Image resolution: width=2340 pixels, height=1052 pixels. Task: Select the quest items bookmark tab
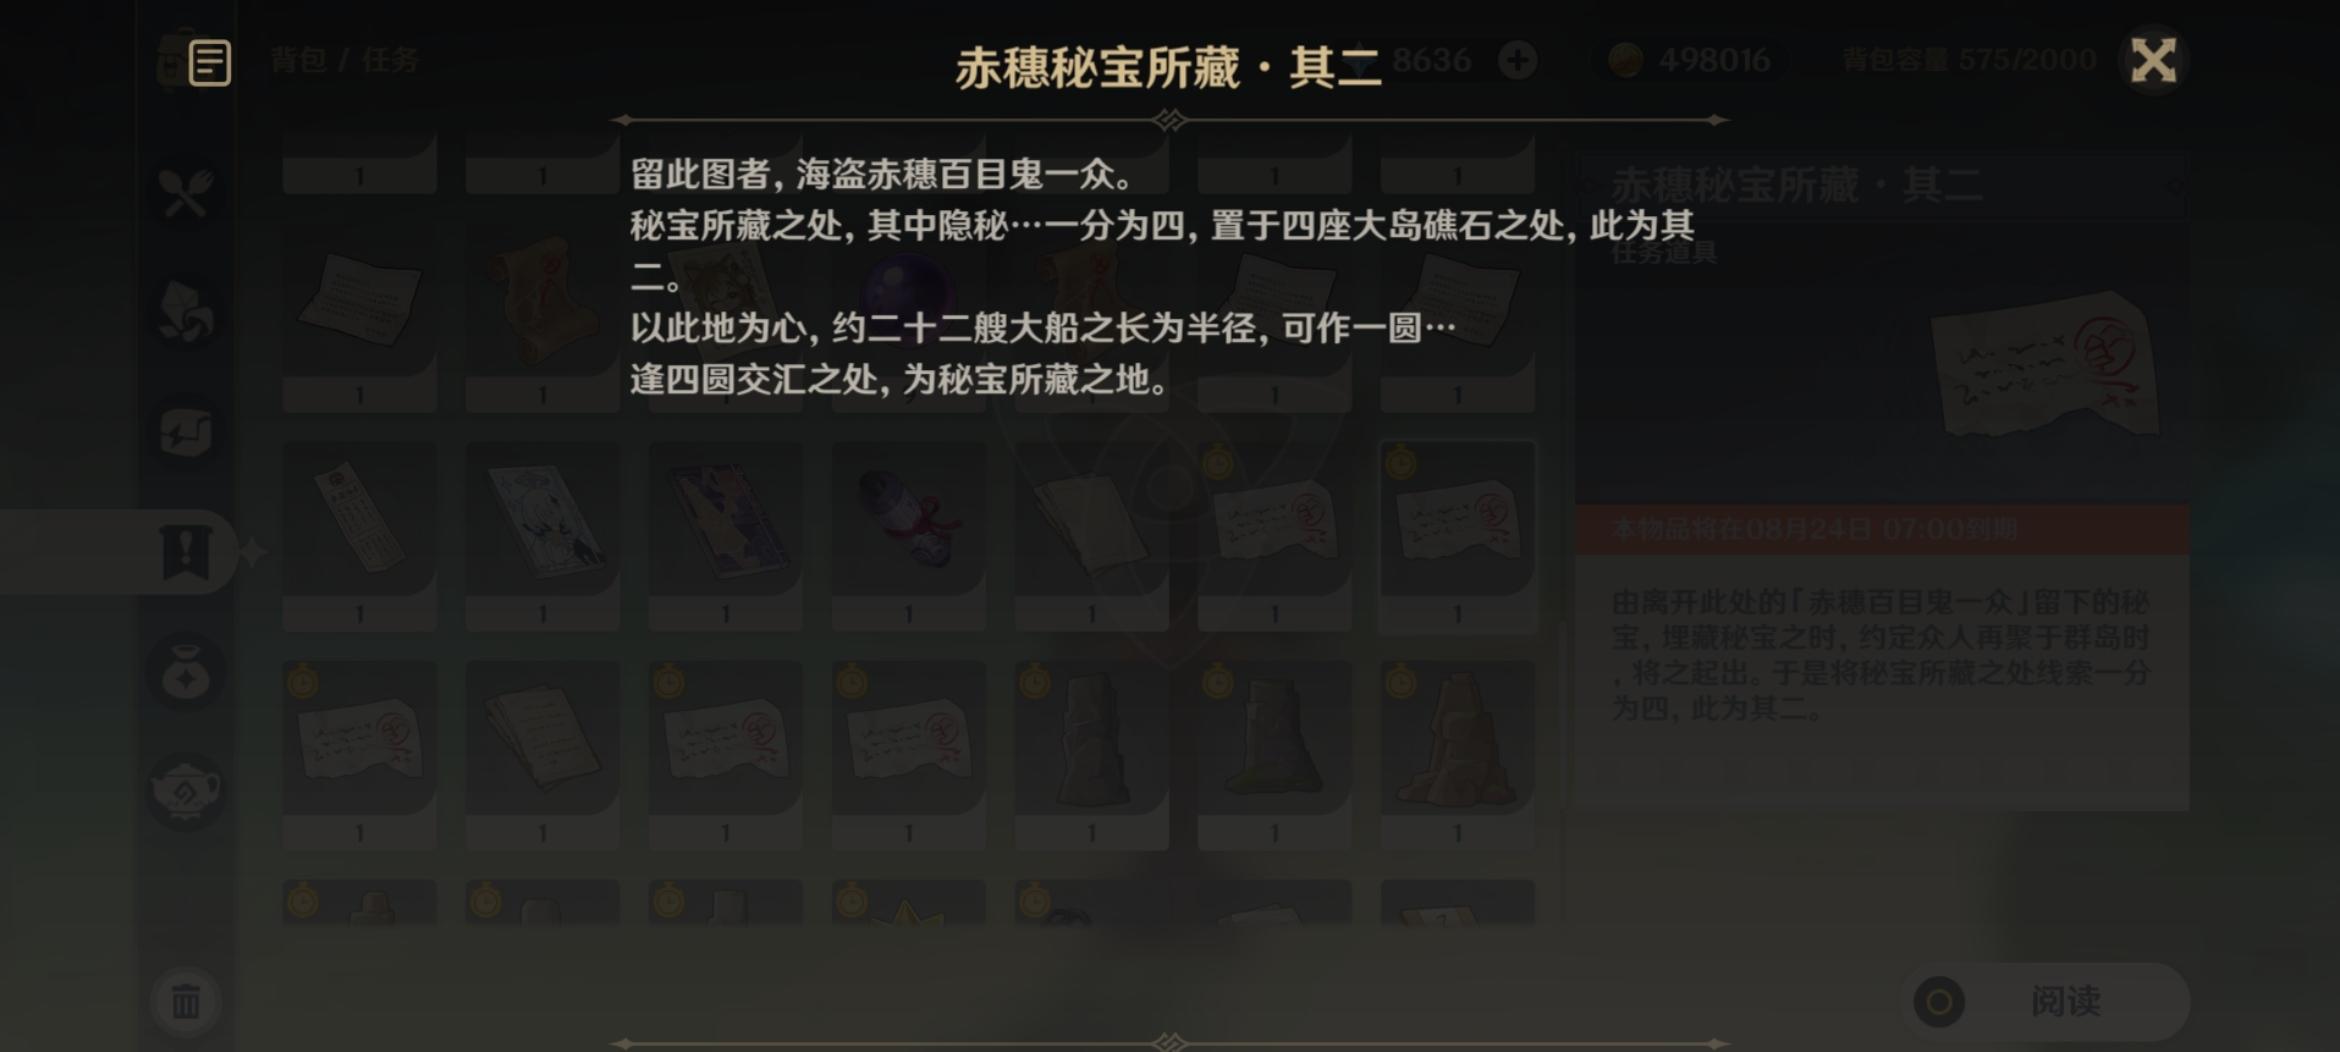[186, 552]
